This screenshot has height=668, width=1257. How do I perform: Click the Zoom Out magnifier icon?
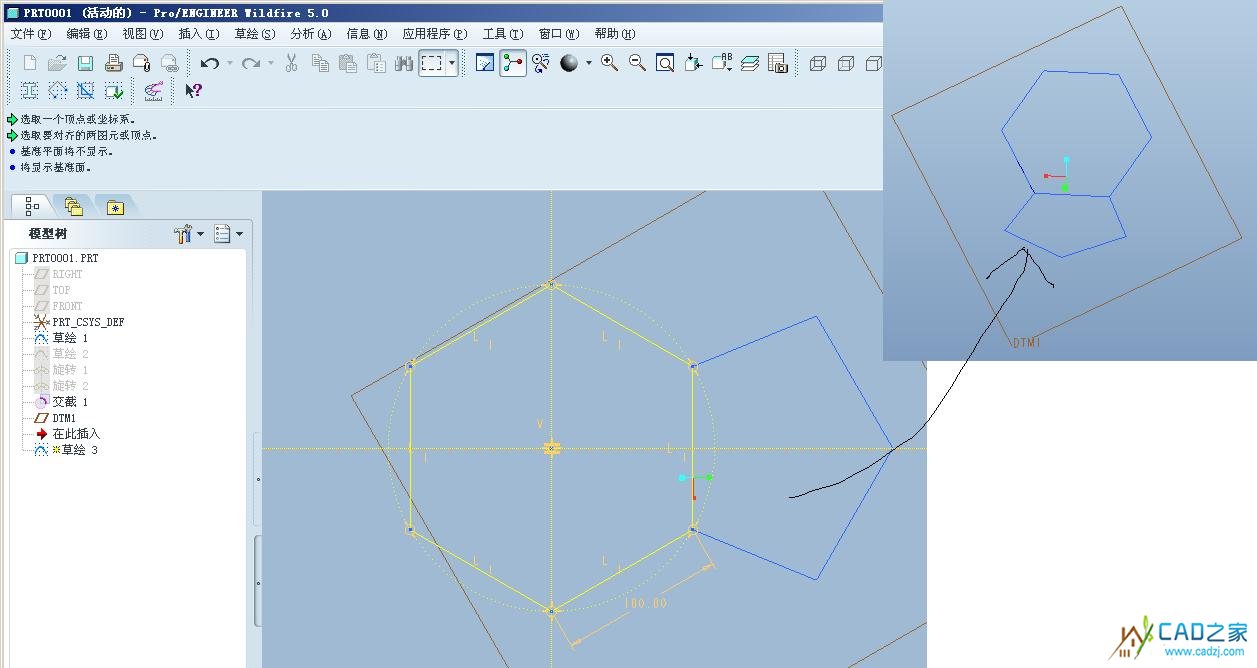coord(637,63)
